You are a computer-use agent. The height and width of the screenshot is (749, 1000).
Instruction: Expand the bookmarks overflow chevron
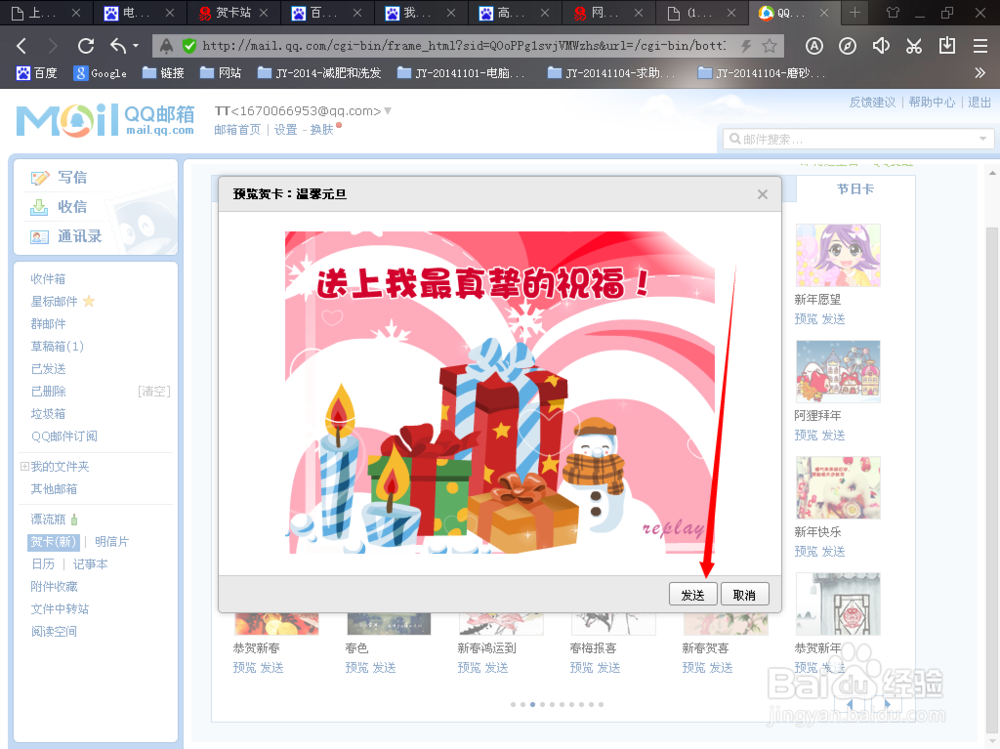coord(980,73)
